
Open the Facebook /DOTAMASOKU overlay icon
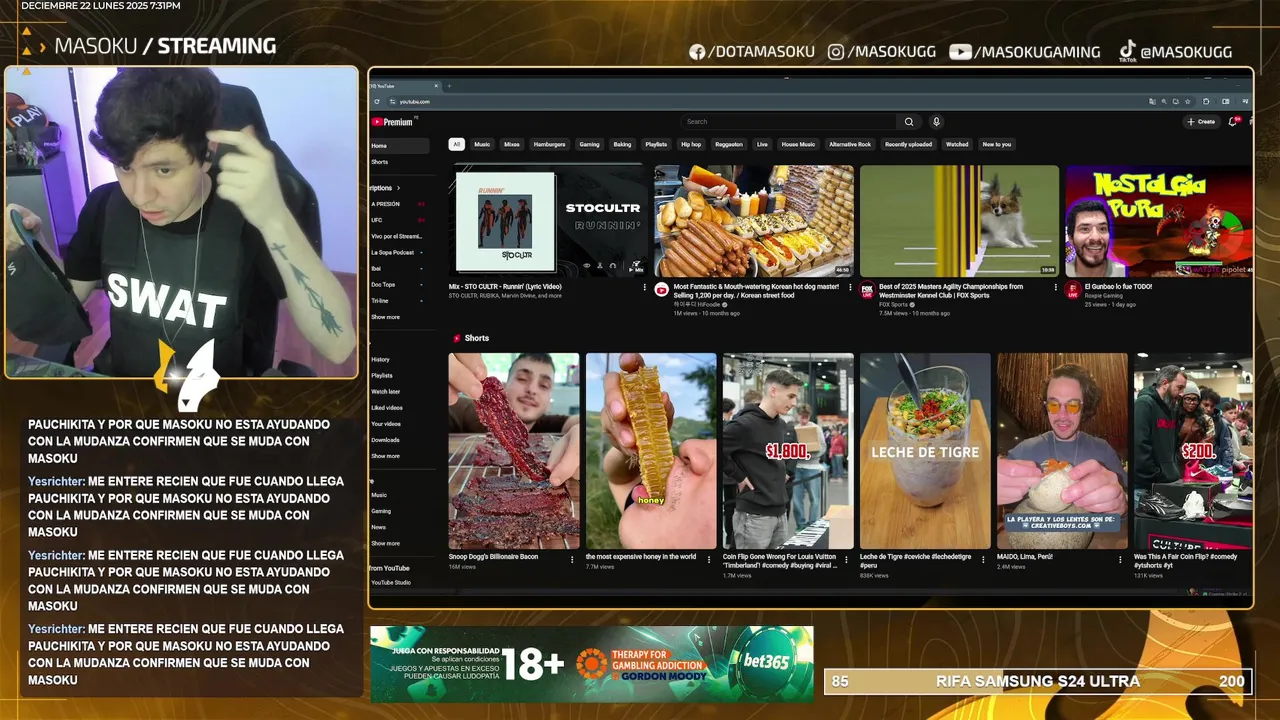697,52
